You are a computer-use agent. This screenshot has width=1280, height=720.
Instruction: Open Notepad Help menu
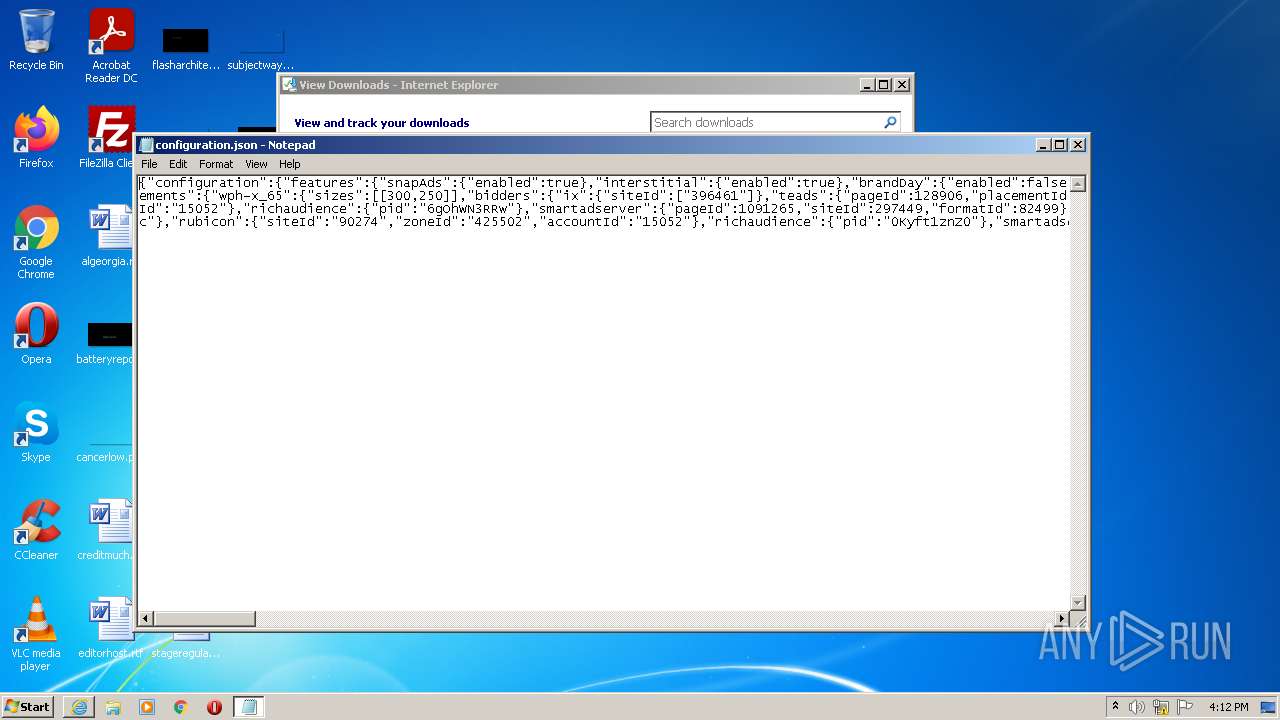289,164
